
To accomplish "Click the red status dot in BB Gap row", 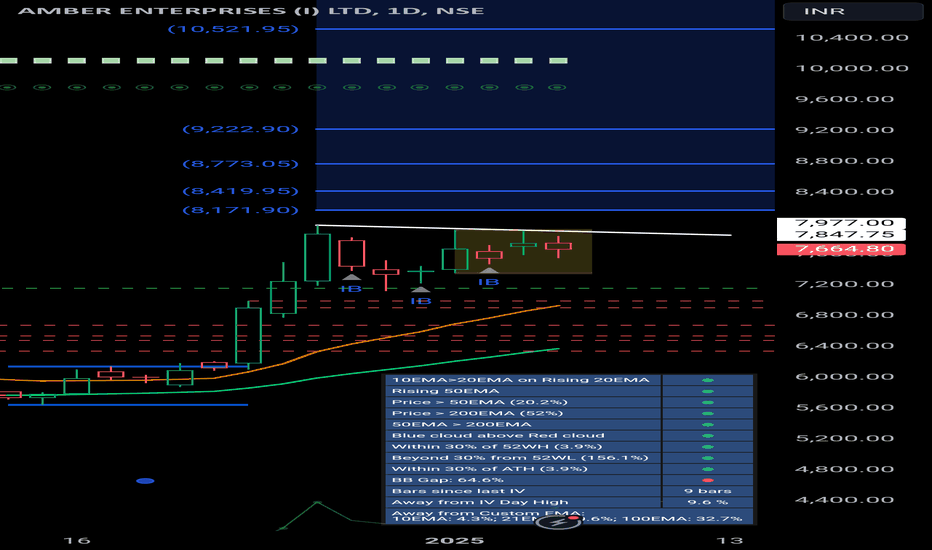I will (707, 480).
